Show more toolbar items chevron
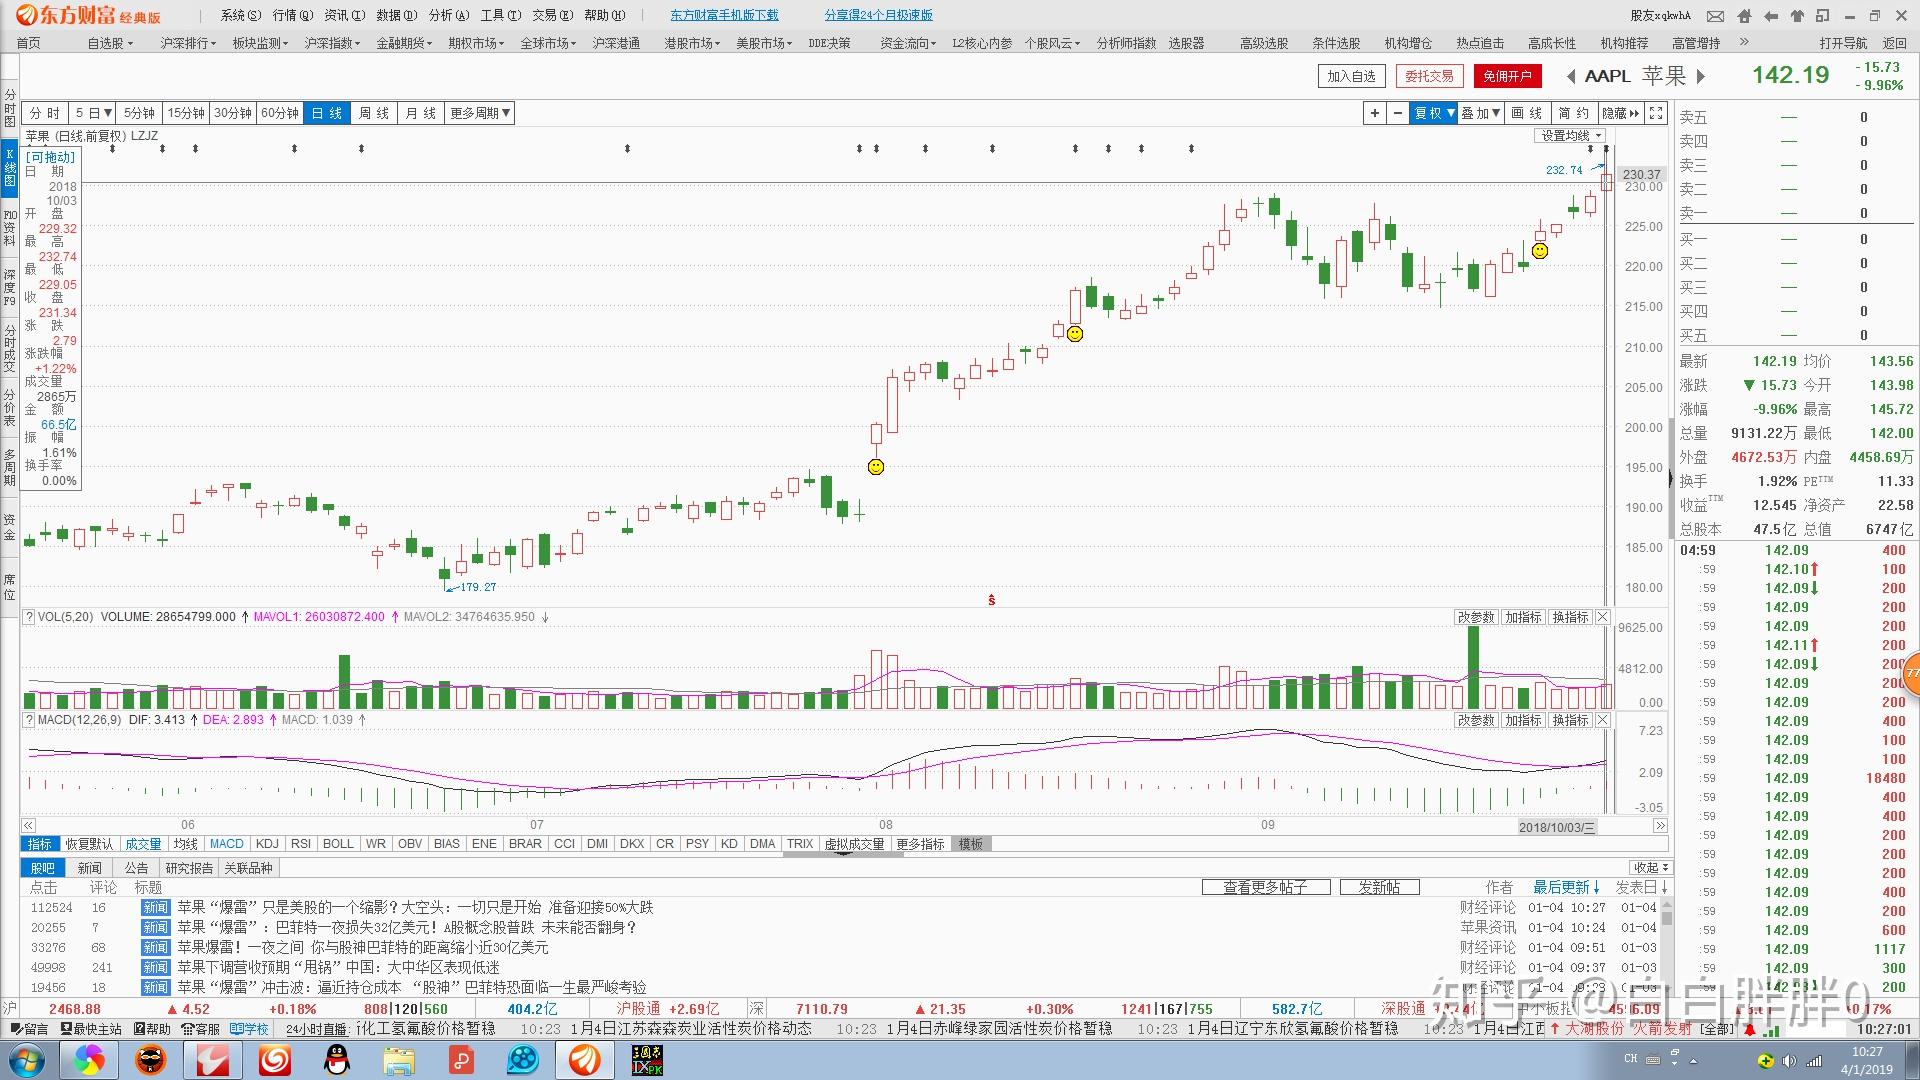Image resolution: width=1920 pixels, height=1080 pixels. [x=1744, y=42]
